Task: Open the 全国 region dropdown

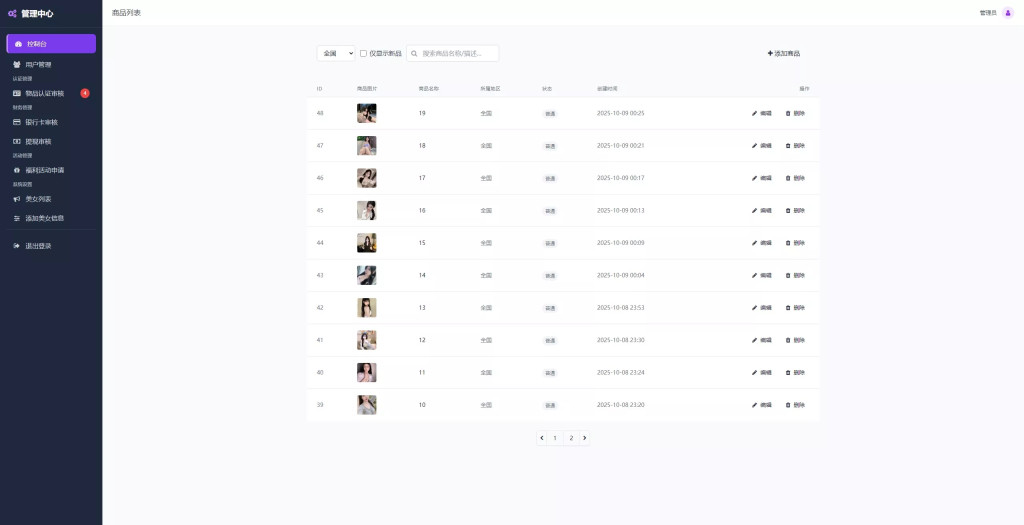Action: (x=336, y=53)
